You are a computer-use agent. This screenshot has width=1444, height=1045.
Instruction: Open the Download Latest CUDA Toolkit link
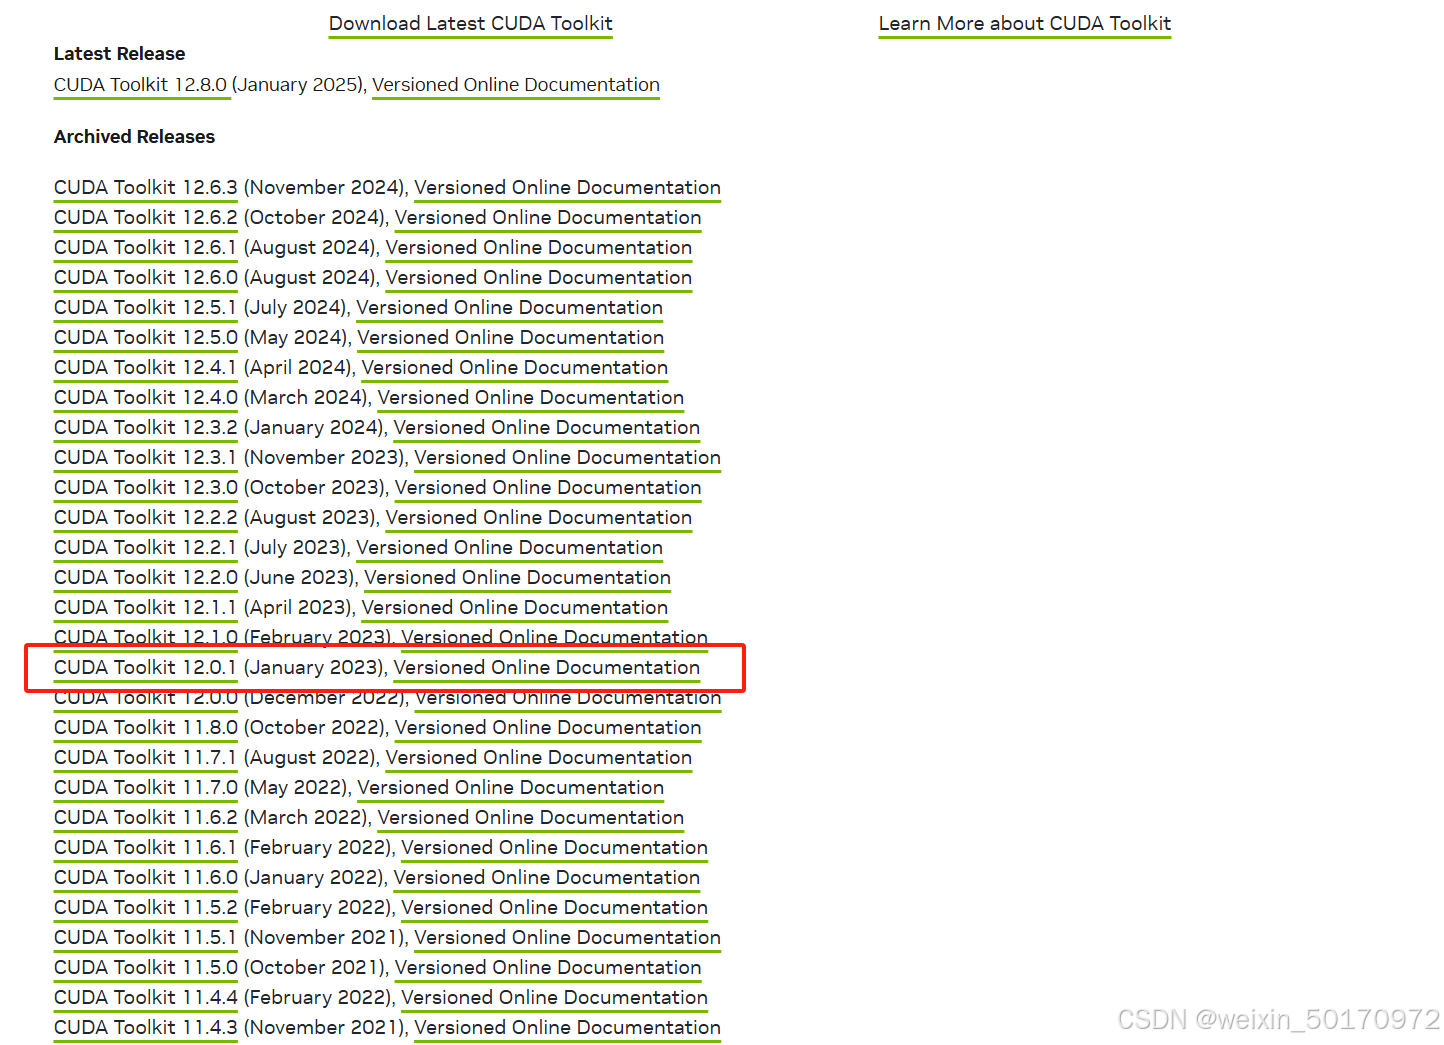click(470, 23)
